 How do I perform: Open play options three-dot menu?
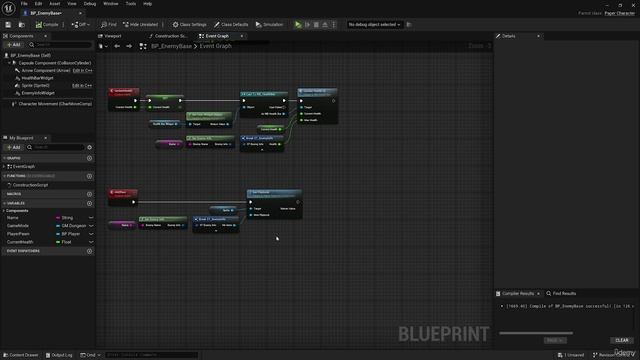coord(333,25)
